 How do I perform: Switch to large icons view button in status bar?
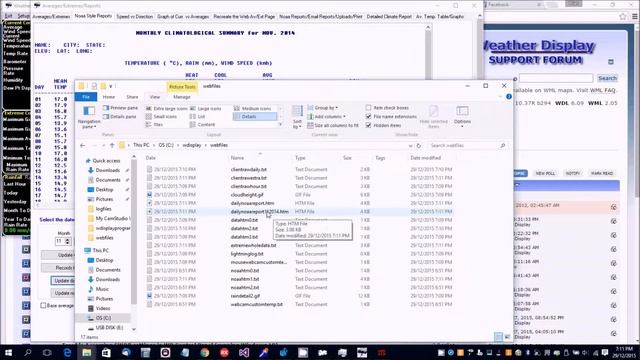pyautogui.click(x=507, y=337)
